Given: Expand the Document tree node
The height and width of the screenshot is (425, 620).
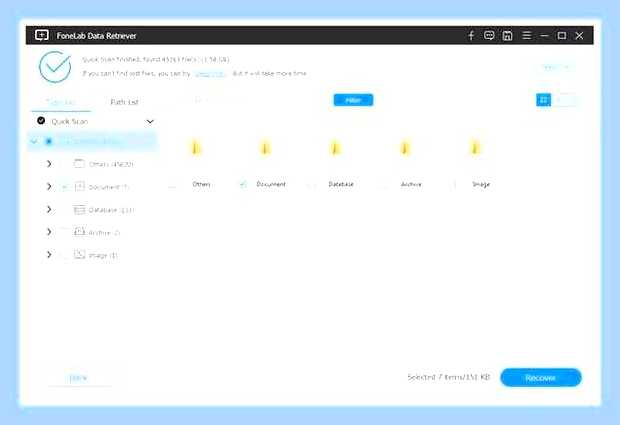Looking at the screenshot, I should pos(49,186).
